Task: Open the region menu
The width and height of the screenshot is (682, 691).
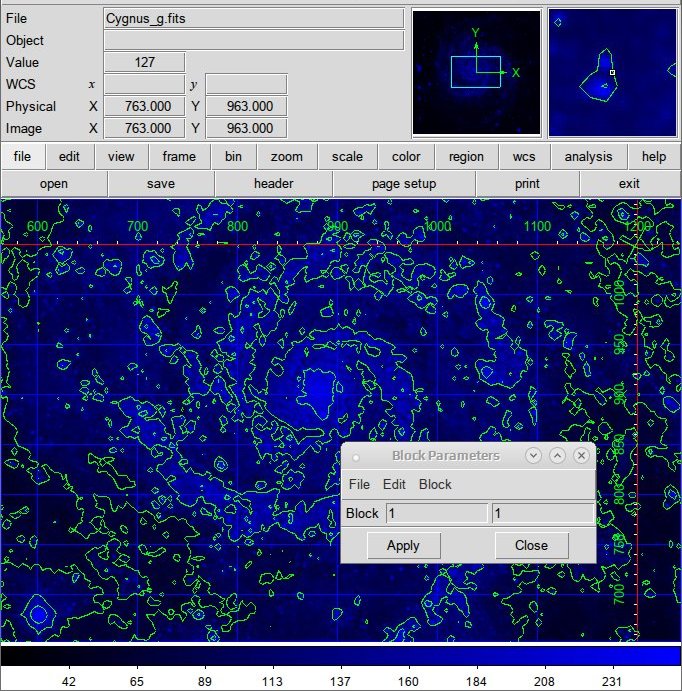Action: pyautogui.click(x=466, y=156)
